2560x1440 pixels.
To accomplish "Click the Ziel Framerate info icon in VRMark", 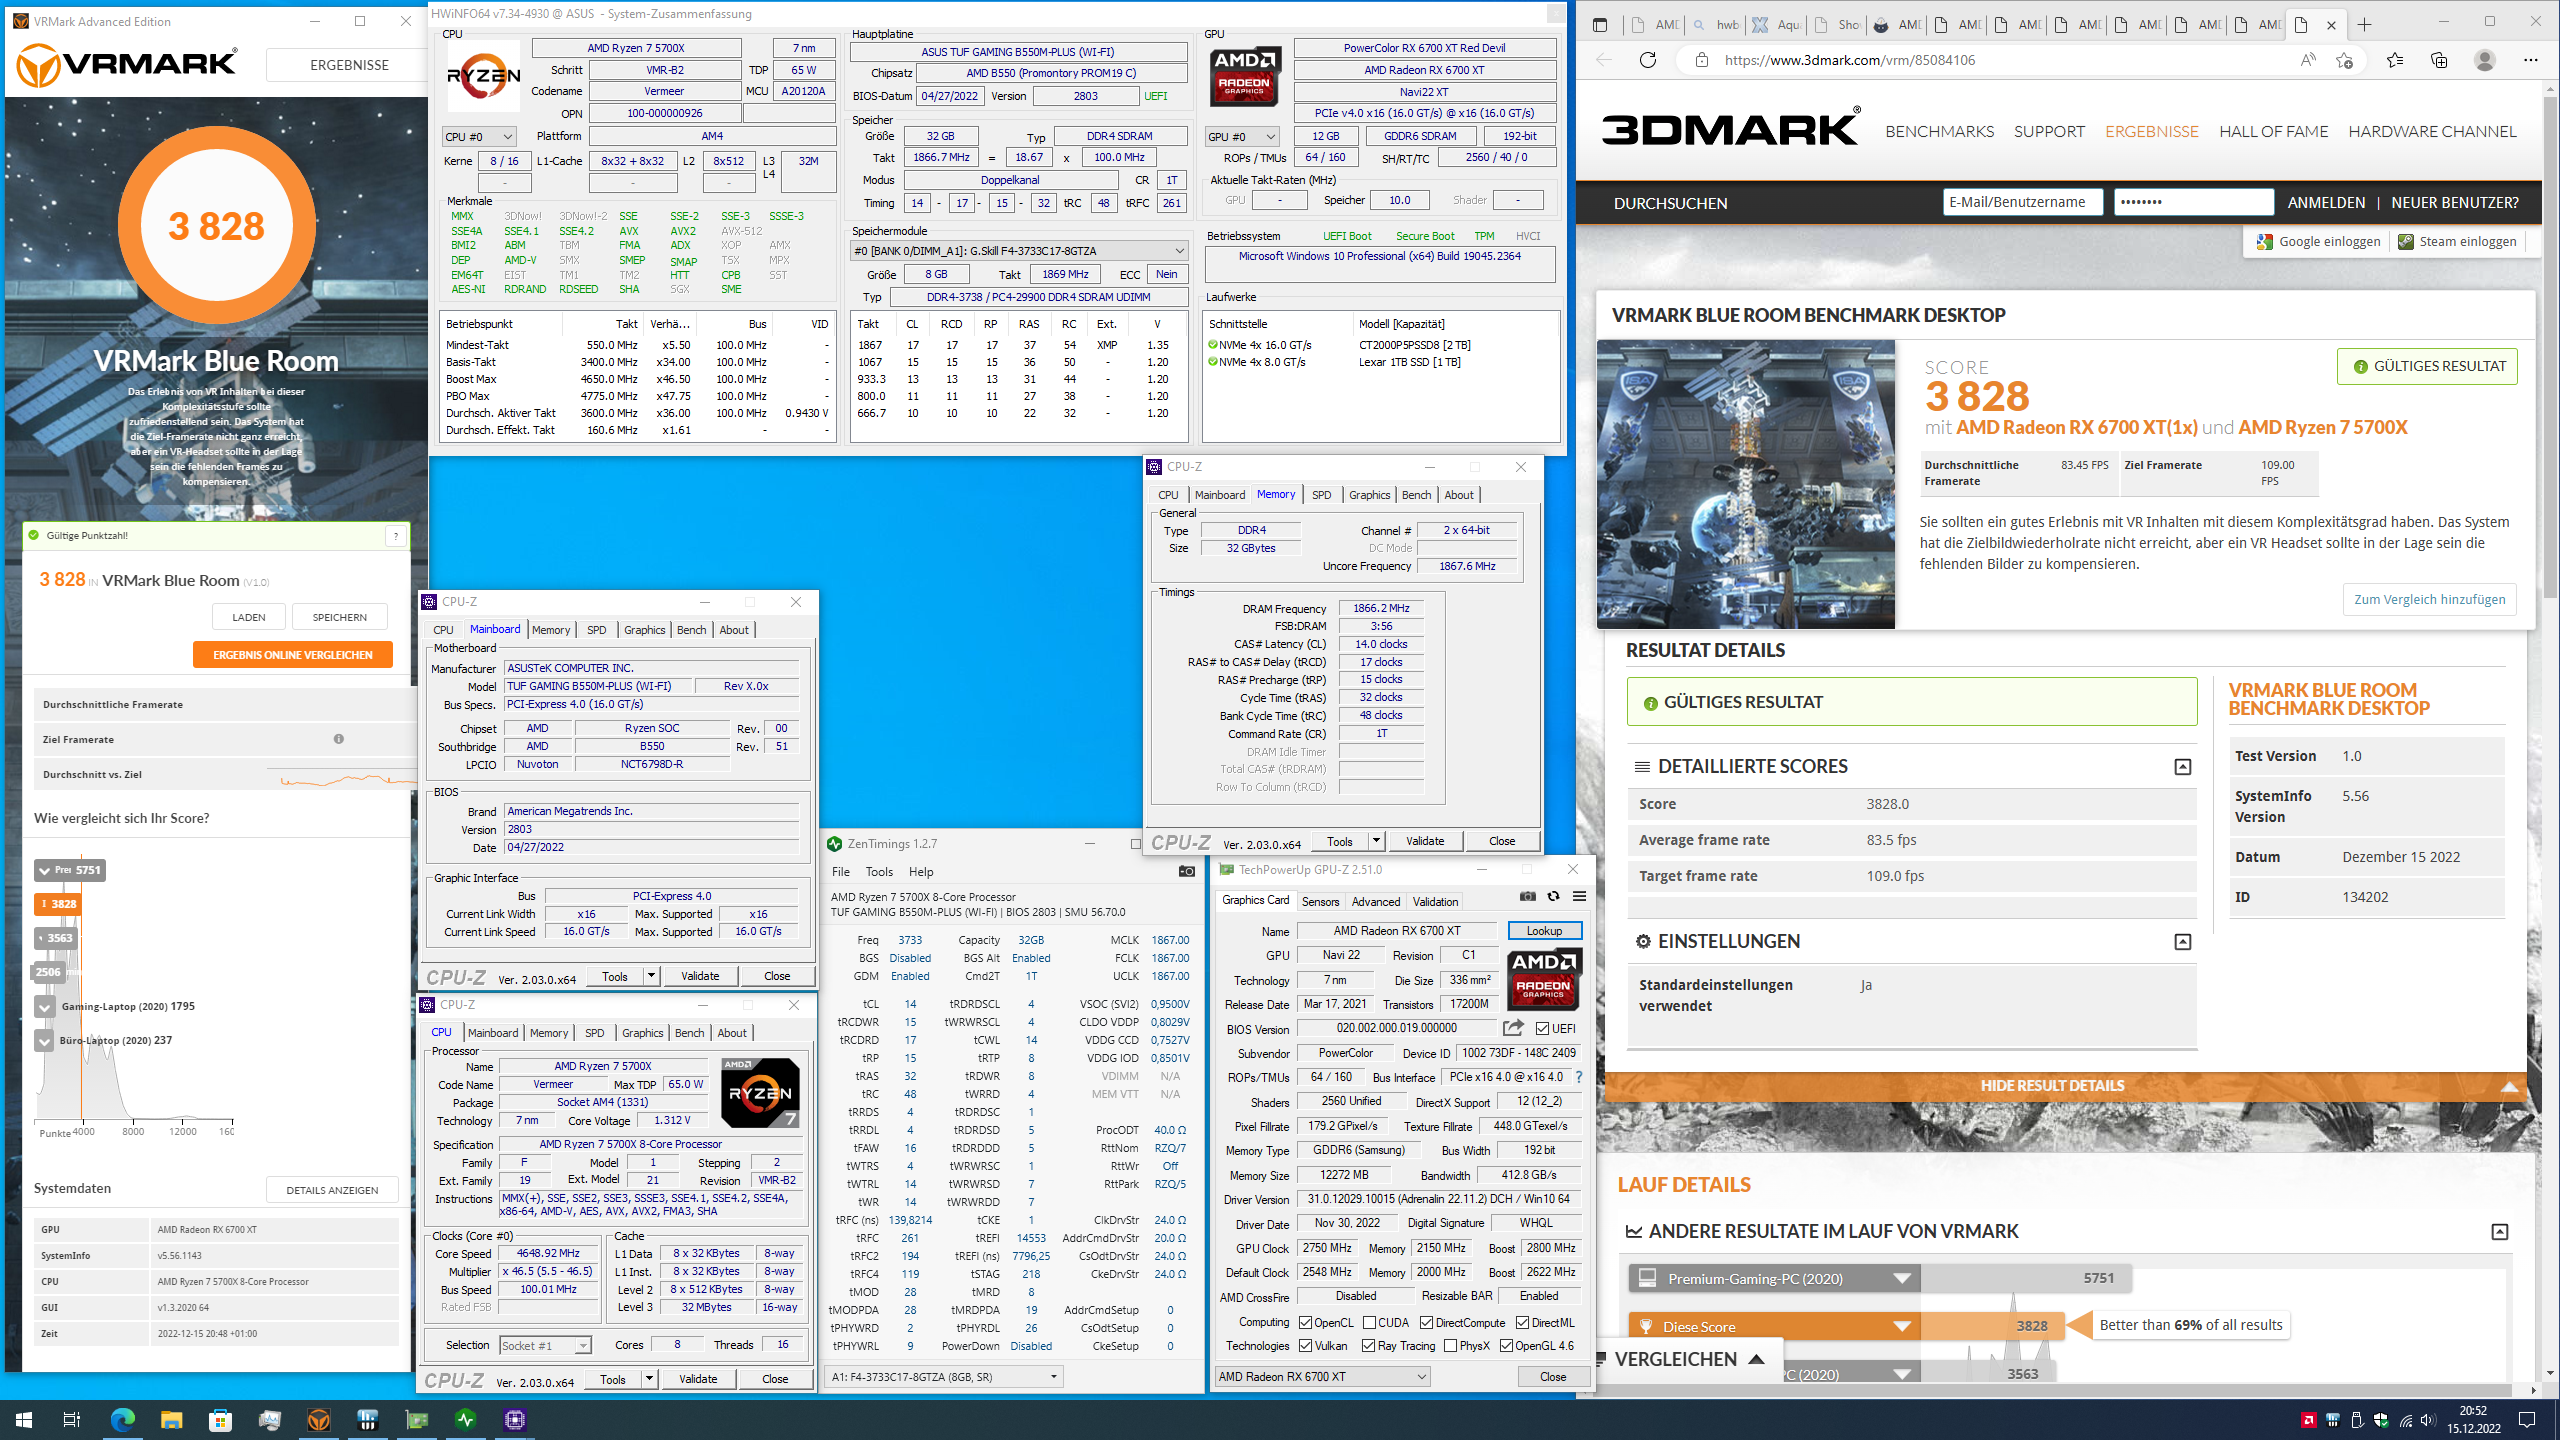I will pyautogui.click(x=338, y=739).
